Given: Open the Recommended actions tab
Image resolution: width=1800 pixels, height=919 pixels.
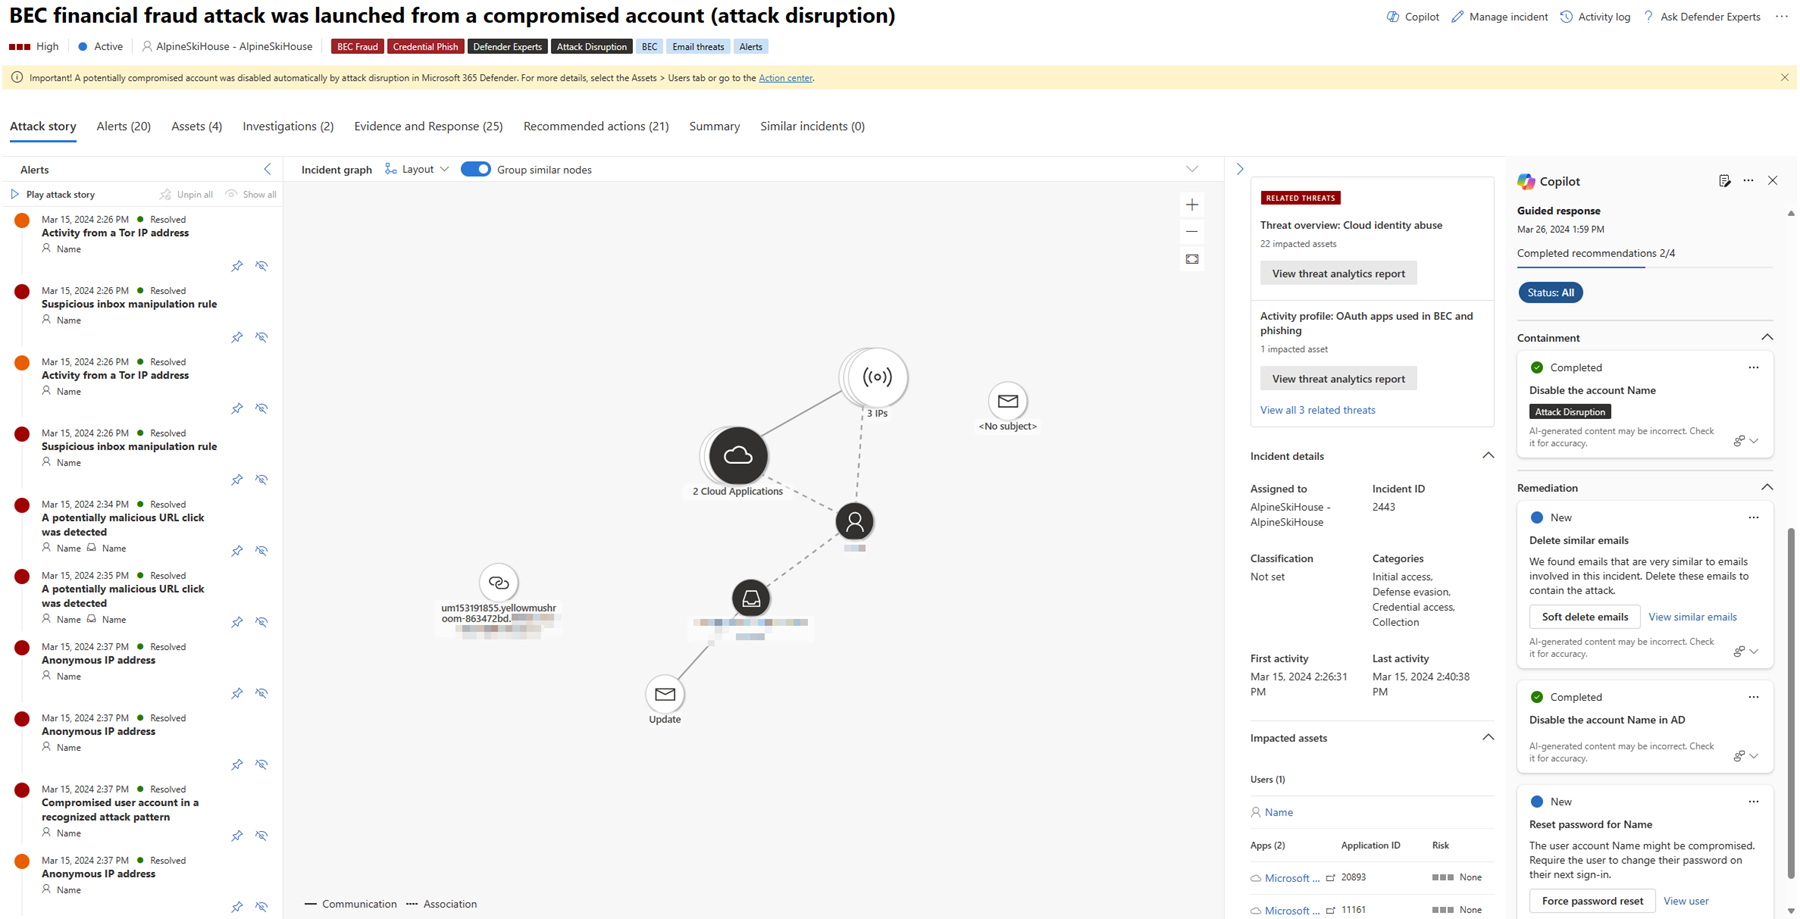Looking at the screenshot, I should tap(596, 126).
